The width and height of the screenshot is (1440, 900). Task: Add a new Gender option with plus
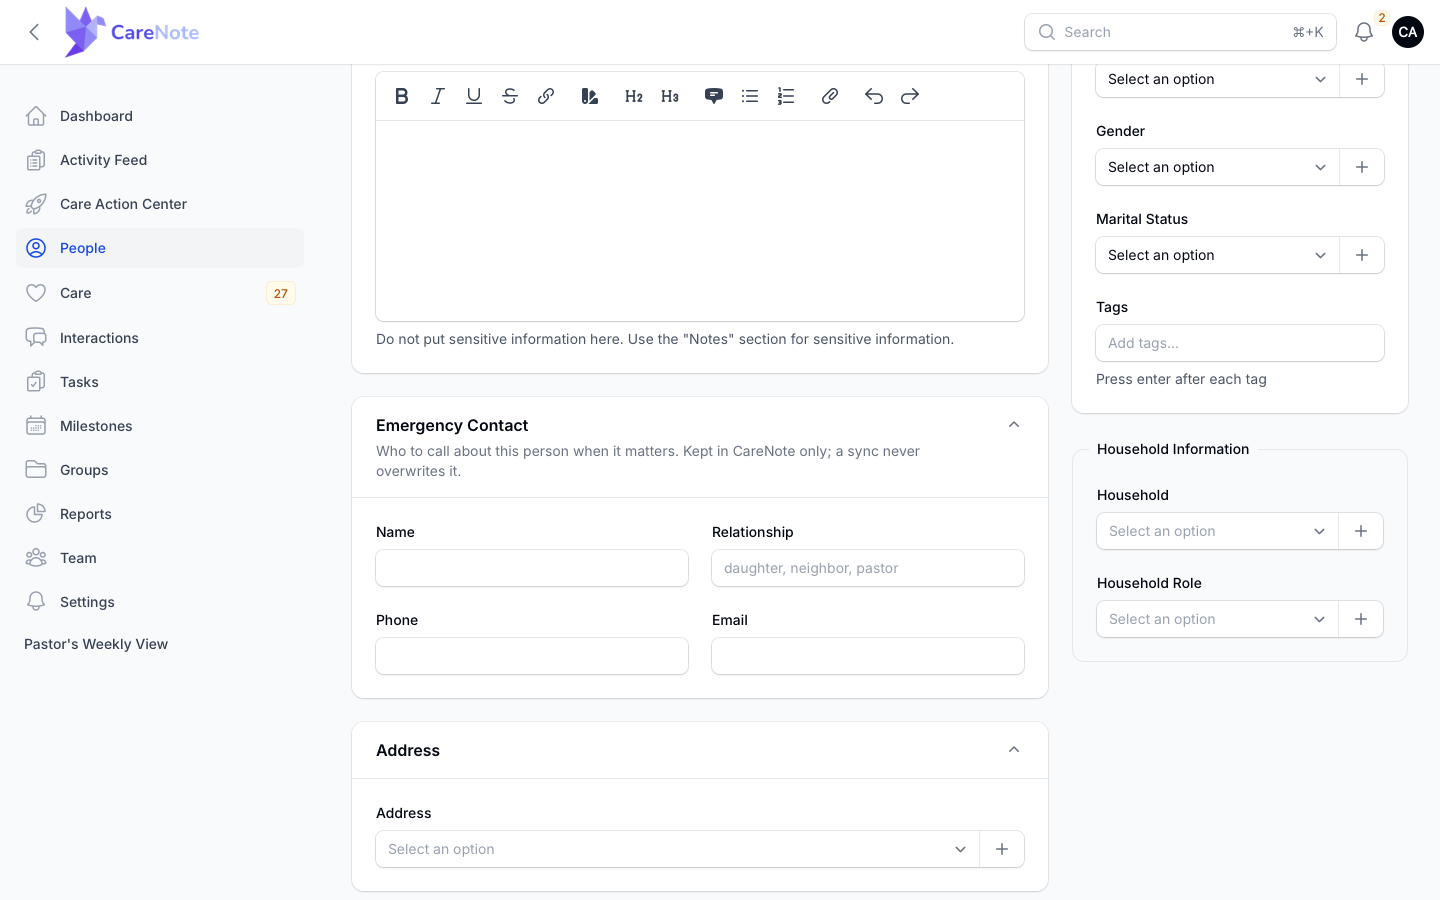(1362, 167)
